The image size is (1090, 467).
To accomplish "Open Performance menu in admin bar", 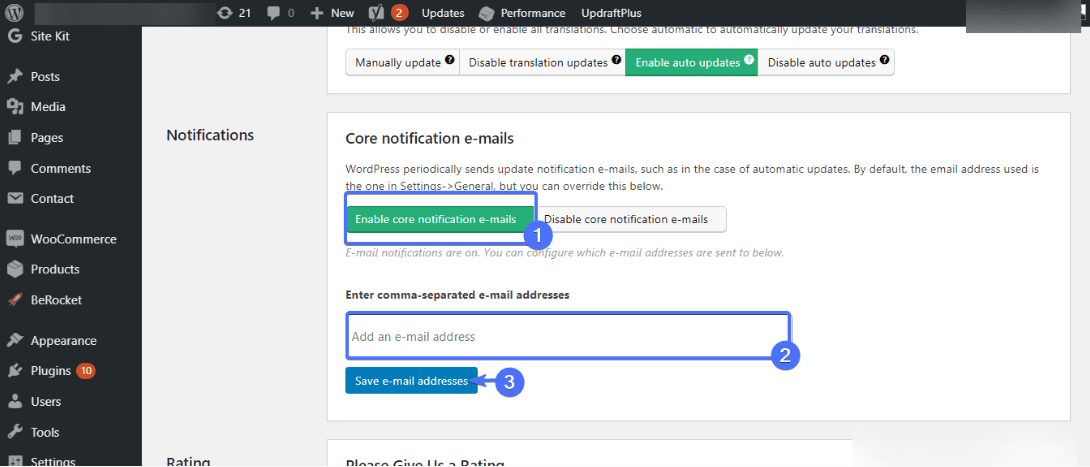I will tap(533, 13).
